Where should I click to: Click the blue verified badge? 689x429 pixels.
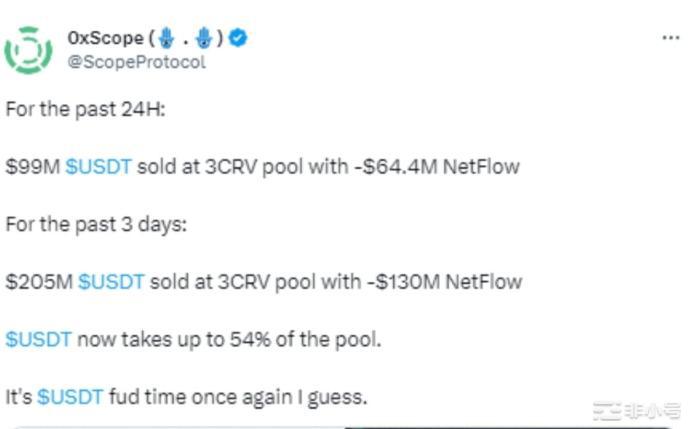238,38
